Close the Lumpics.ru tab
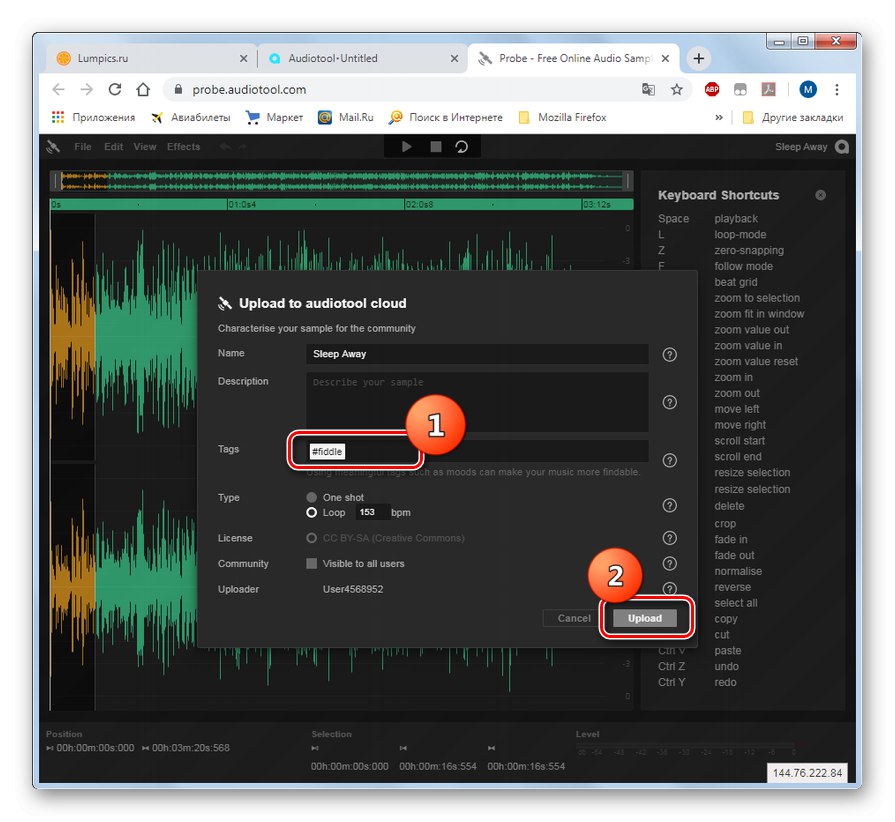This screenshot has height=822, width=895. point(243,58)
